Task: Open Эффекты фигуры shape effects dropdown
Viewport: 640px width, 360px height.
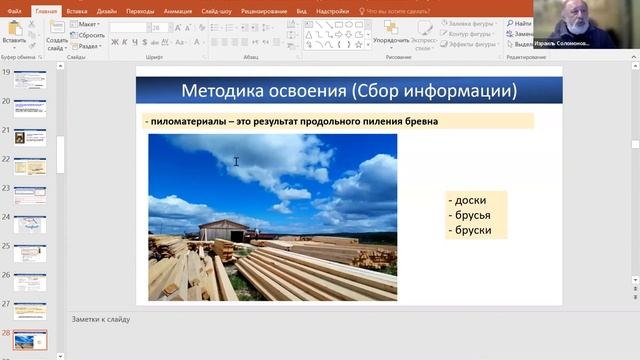Action: [470, 44]
